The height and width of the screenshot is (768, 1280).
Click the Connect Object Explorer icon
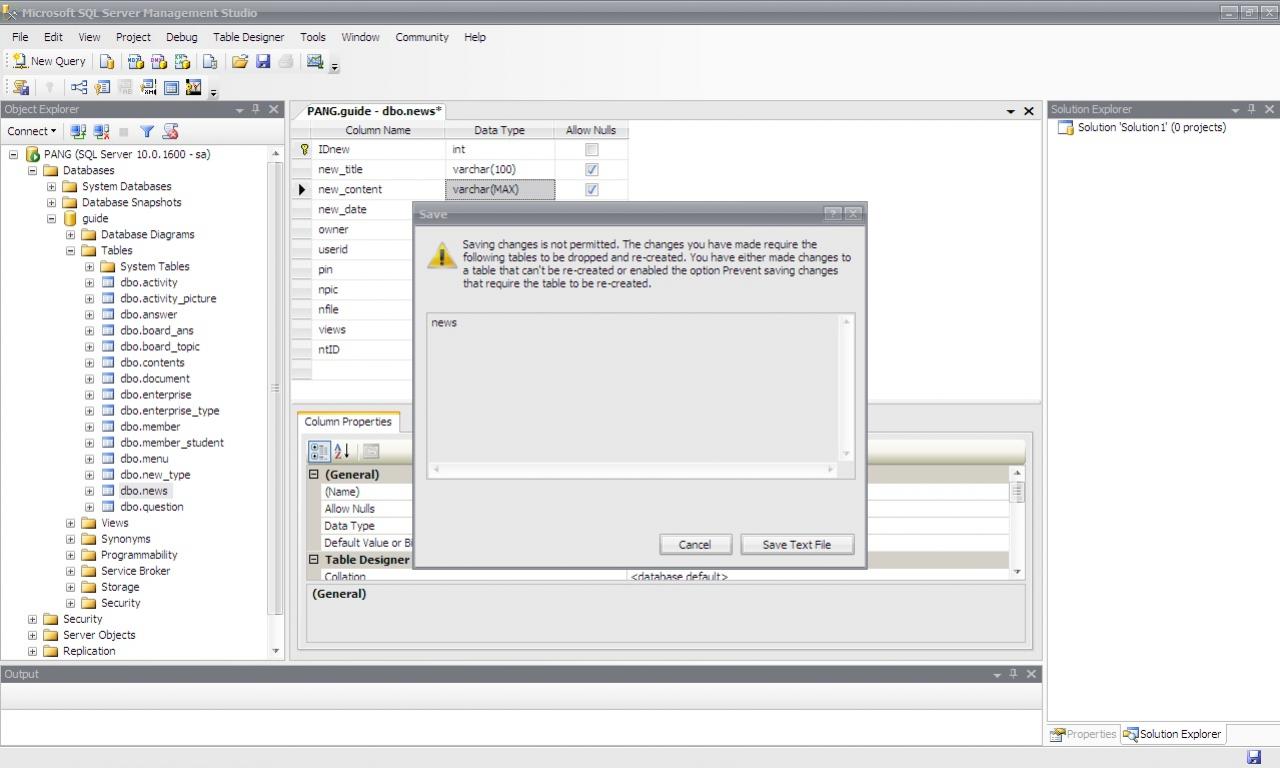tap(78, 131)
